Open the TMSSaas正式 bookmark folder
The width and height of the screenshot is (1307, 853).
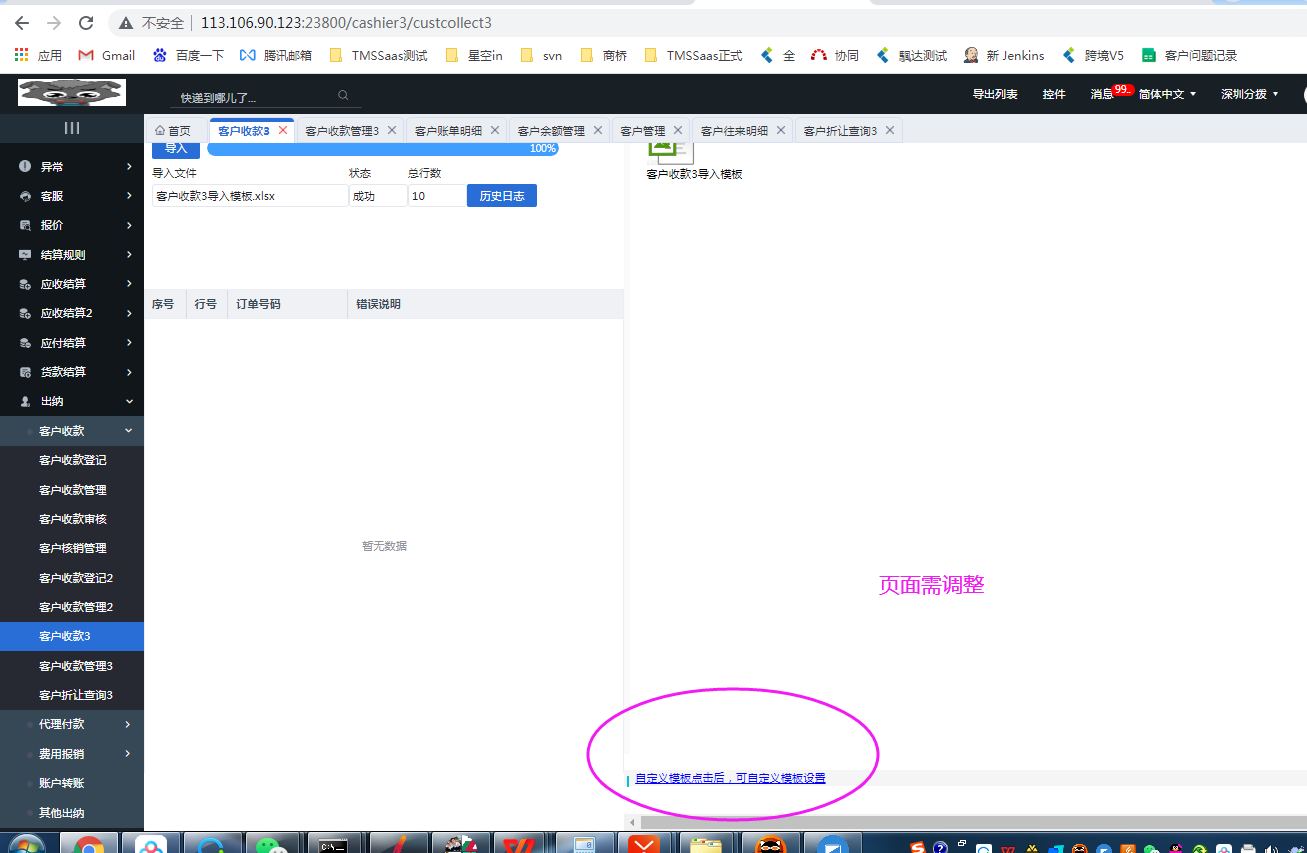pyautogui.click(x=693, y=55)
